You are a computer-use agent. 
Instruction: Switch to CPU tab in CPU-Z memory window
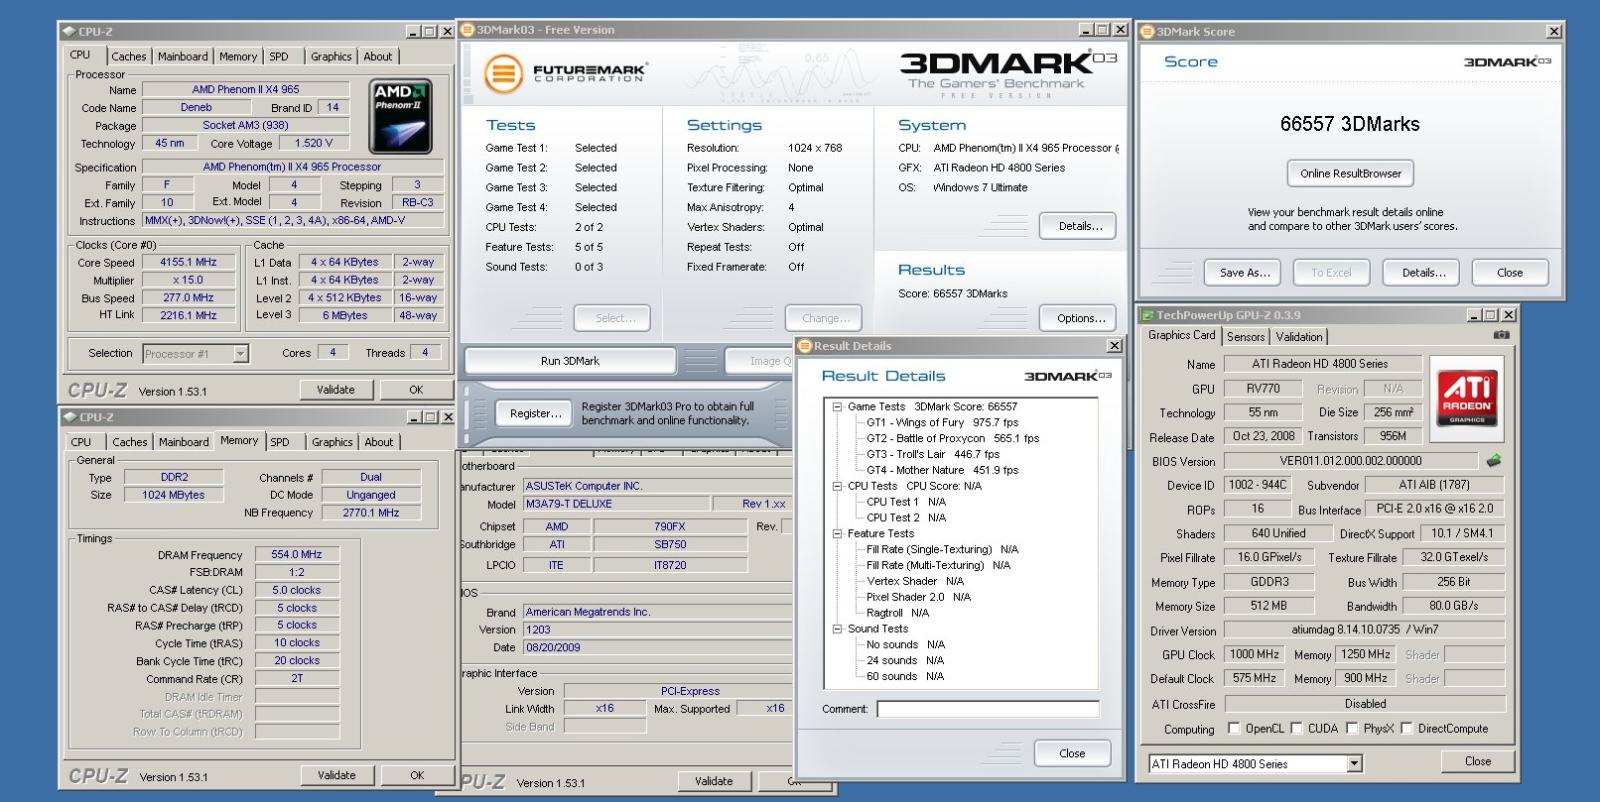[x=81, y=442]
